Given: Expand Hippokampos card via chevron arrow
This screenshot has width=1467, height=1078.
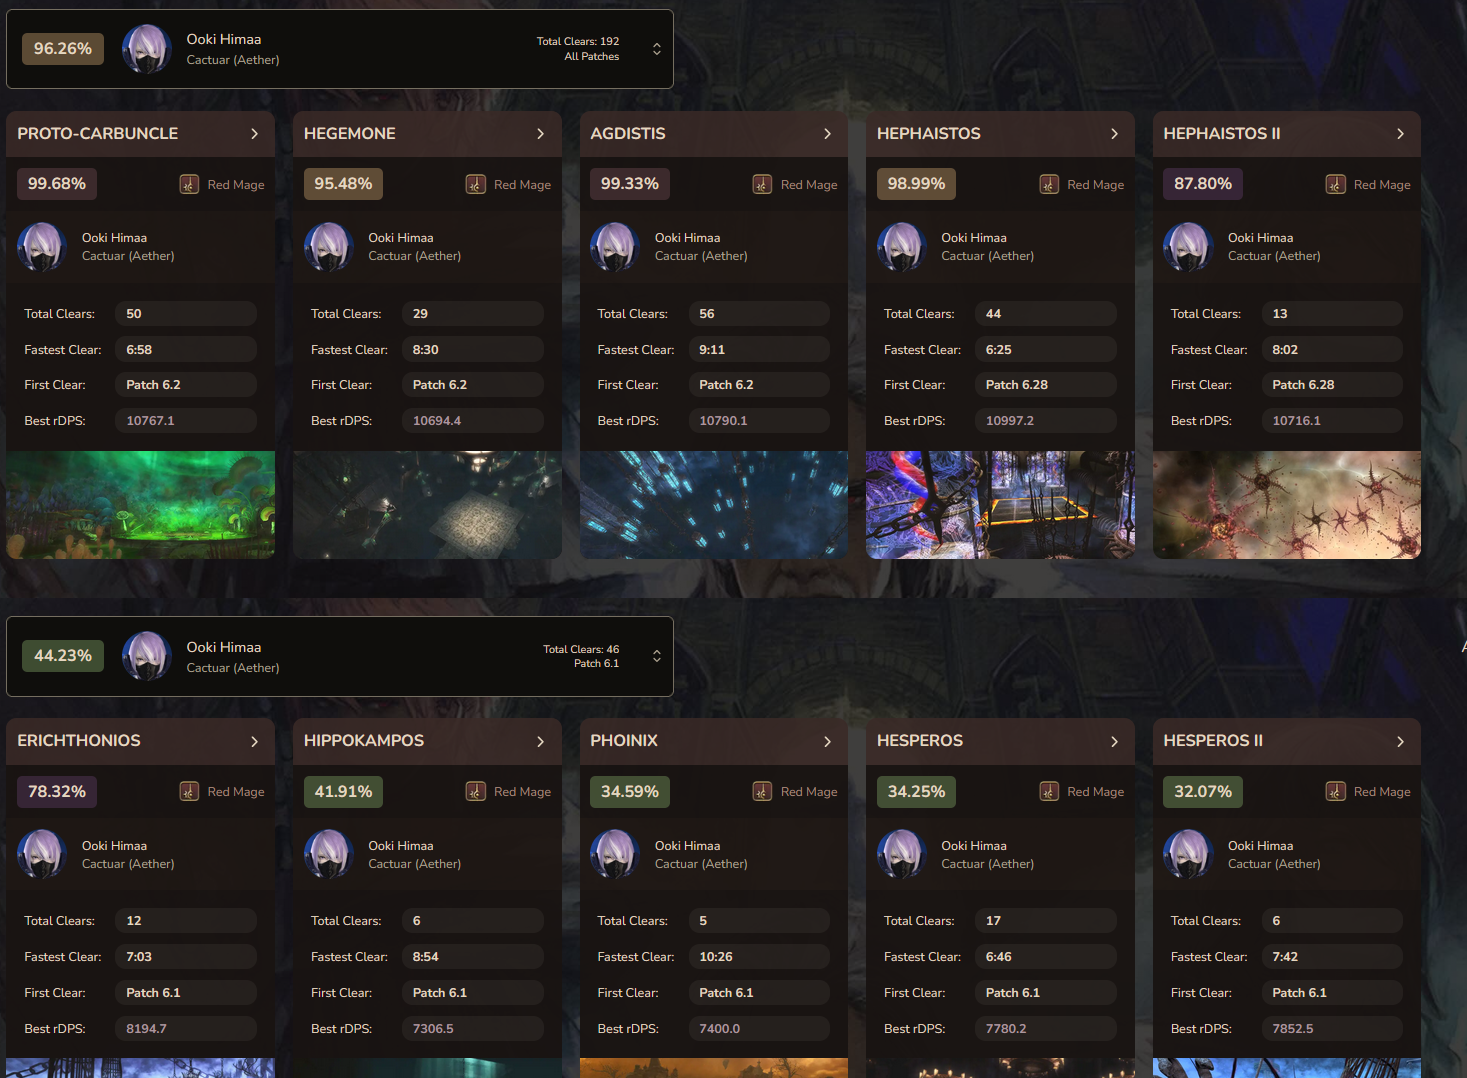Looking at the screenshot, I should [x=541, y=741].
